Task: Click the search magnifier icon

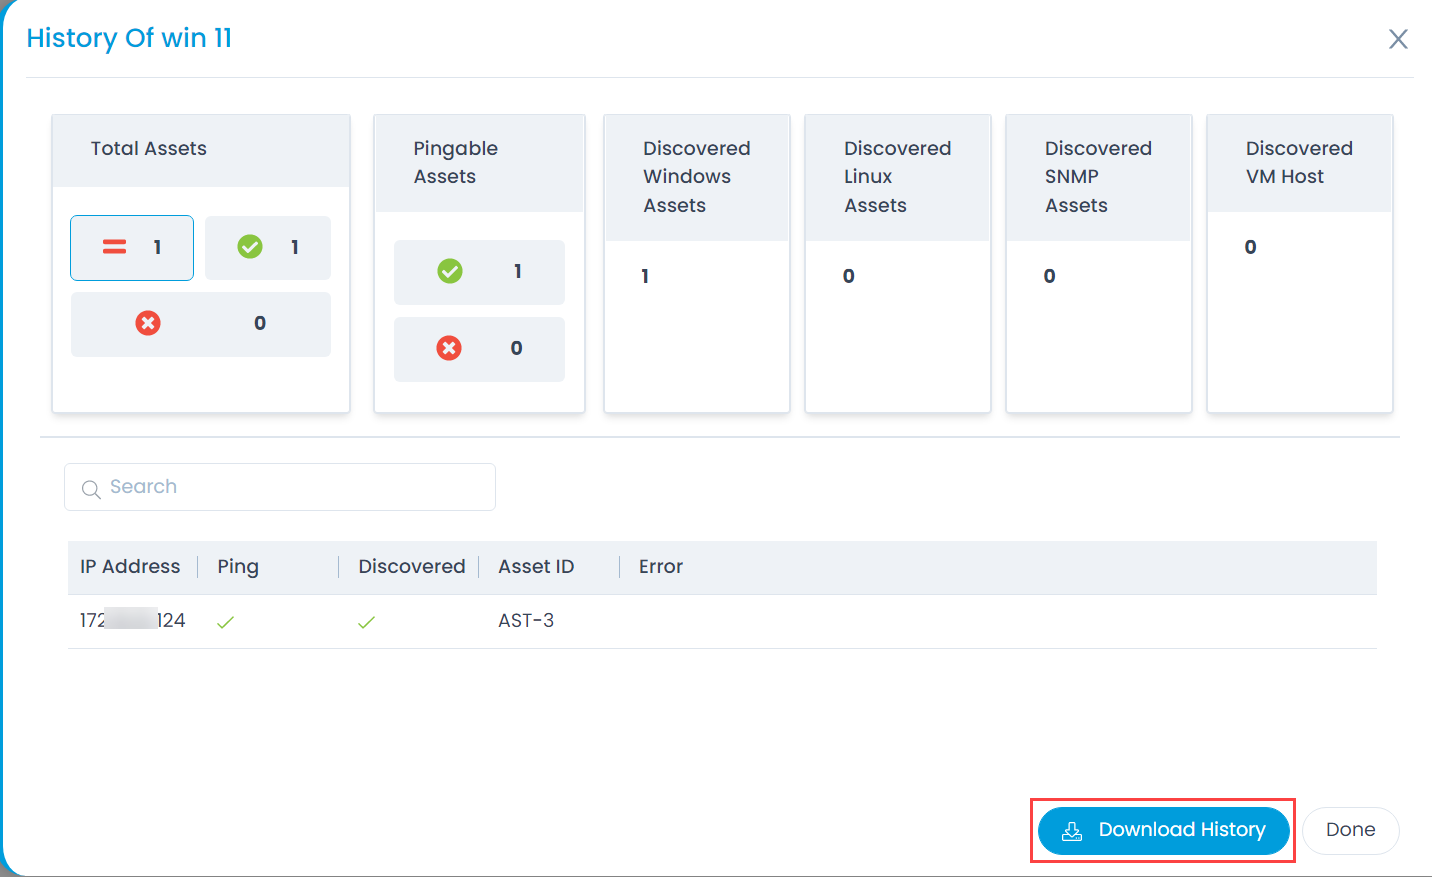Action: tap(91, 489)
